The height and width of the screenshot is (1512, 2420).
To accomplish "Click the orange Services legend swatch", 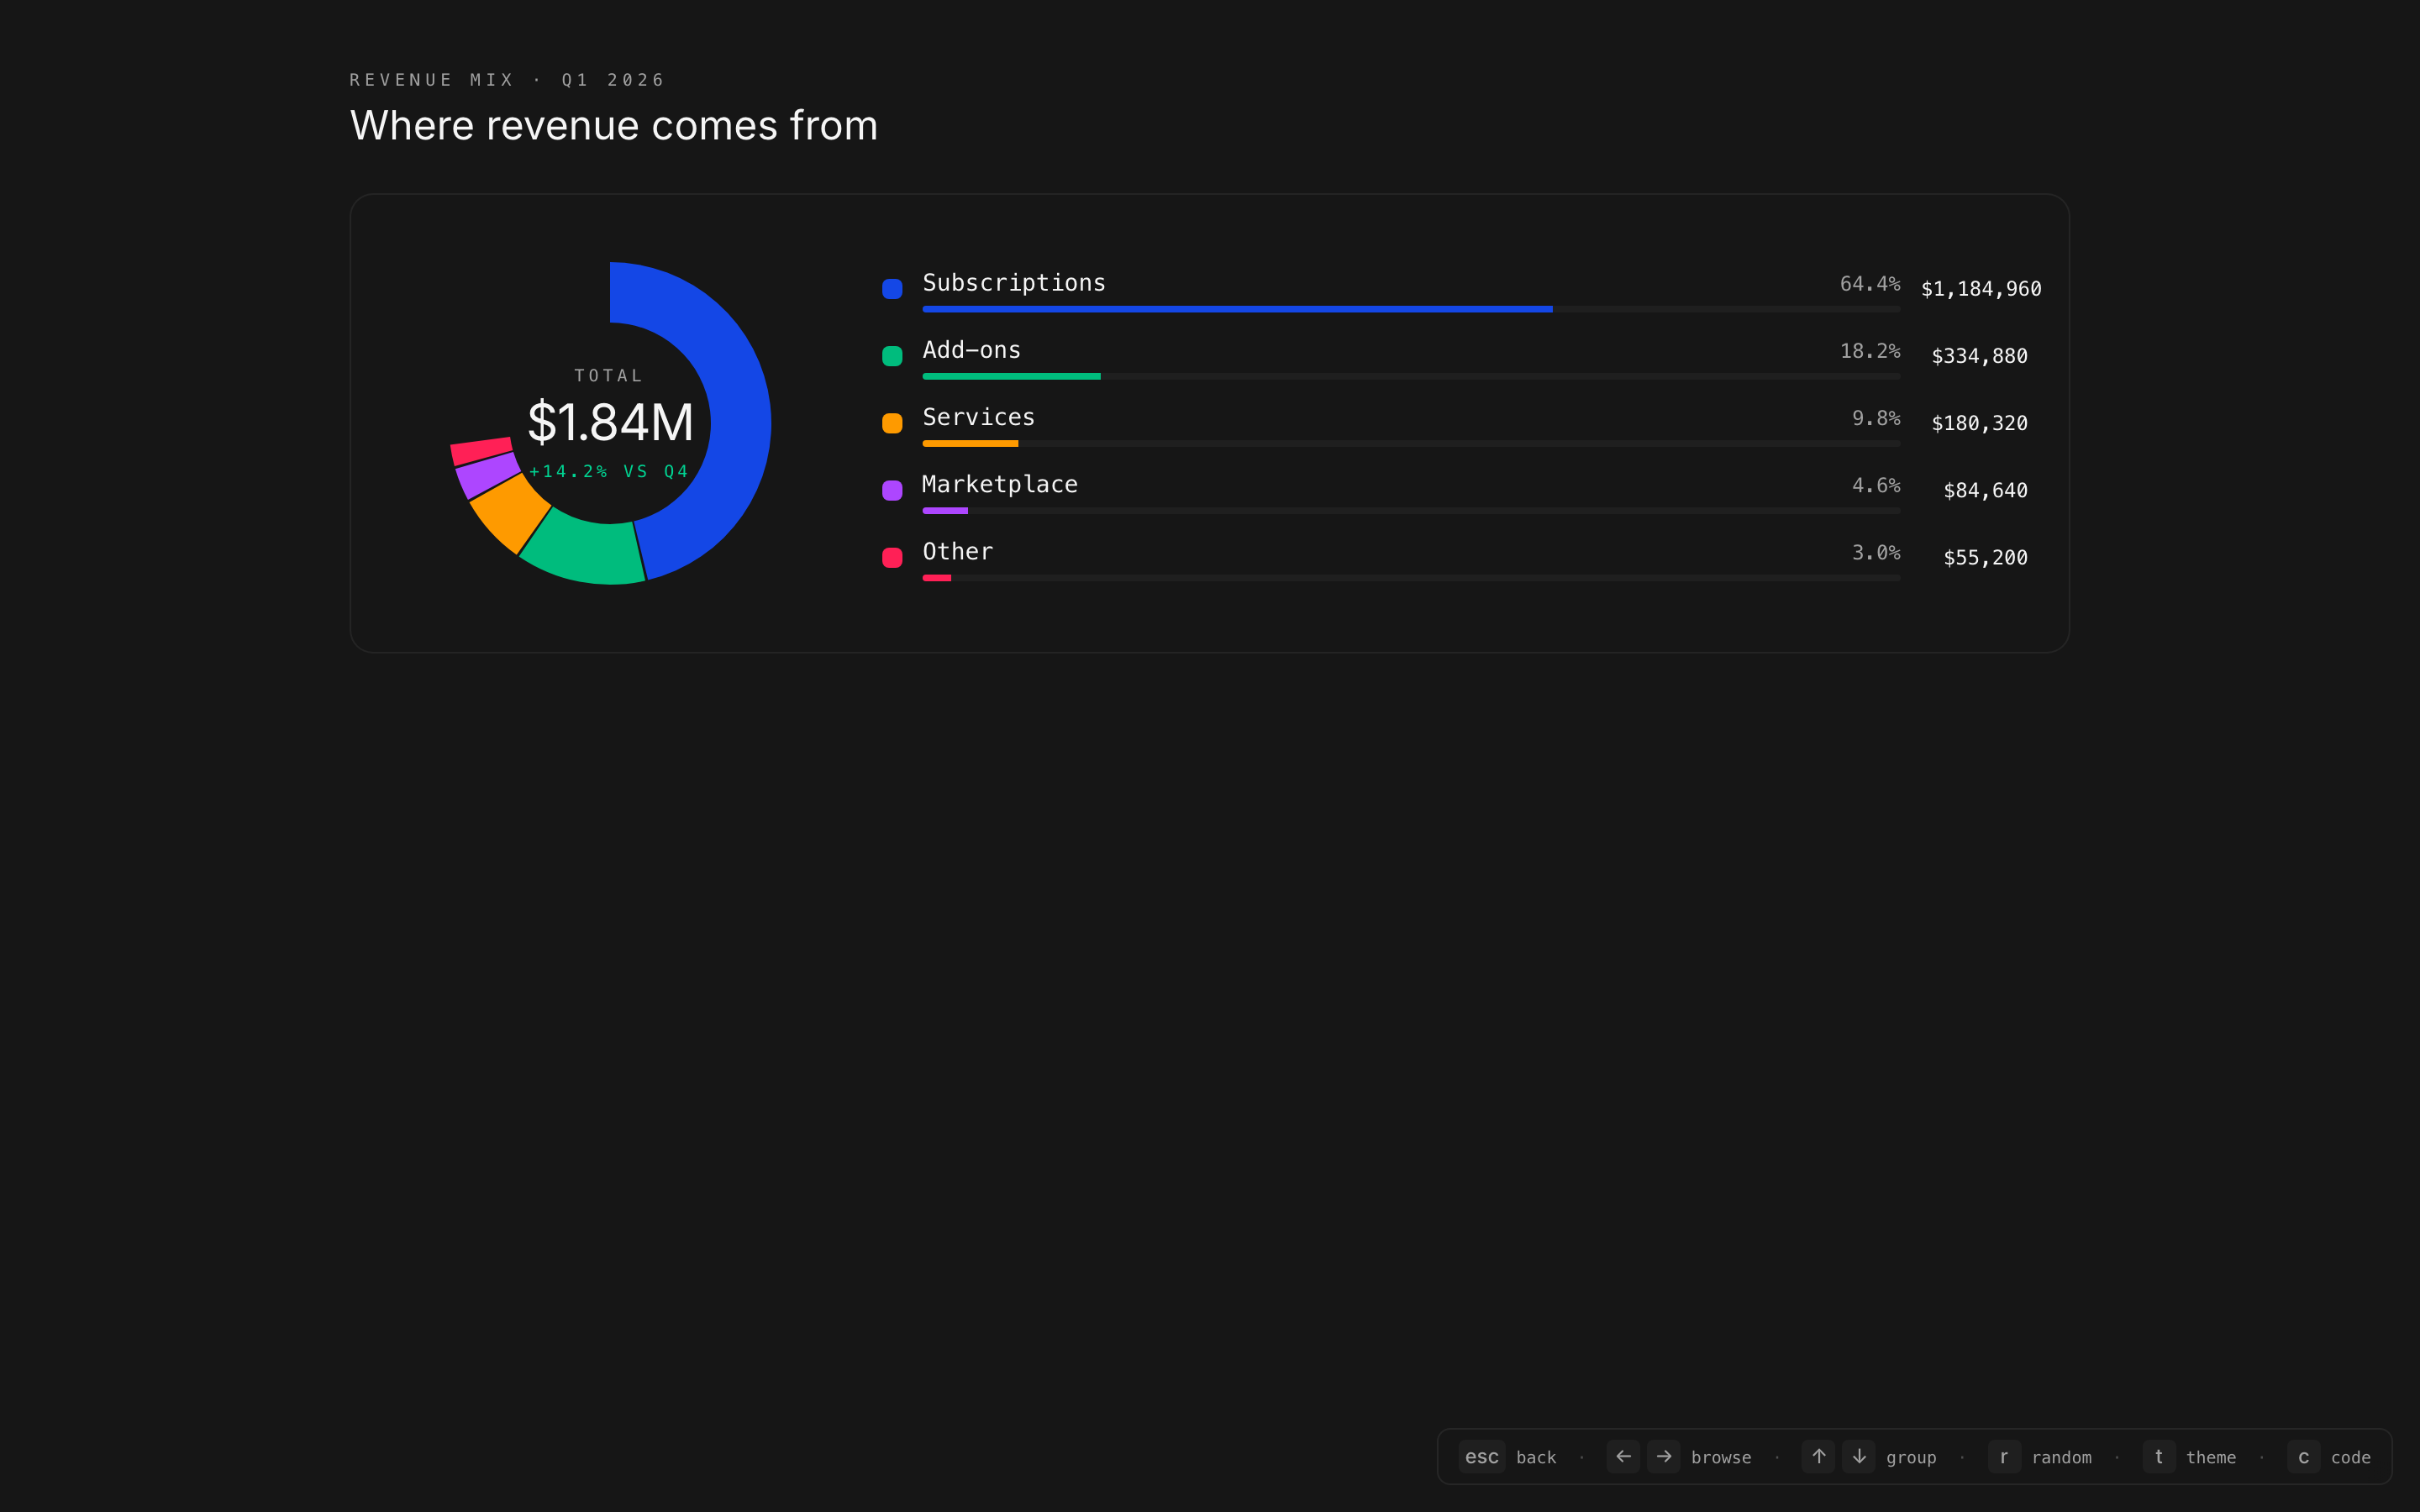I will point(892,423).
